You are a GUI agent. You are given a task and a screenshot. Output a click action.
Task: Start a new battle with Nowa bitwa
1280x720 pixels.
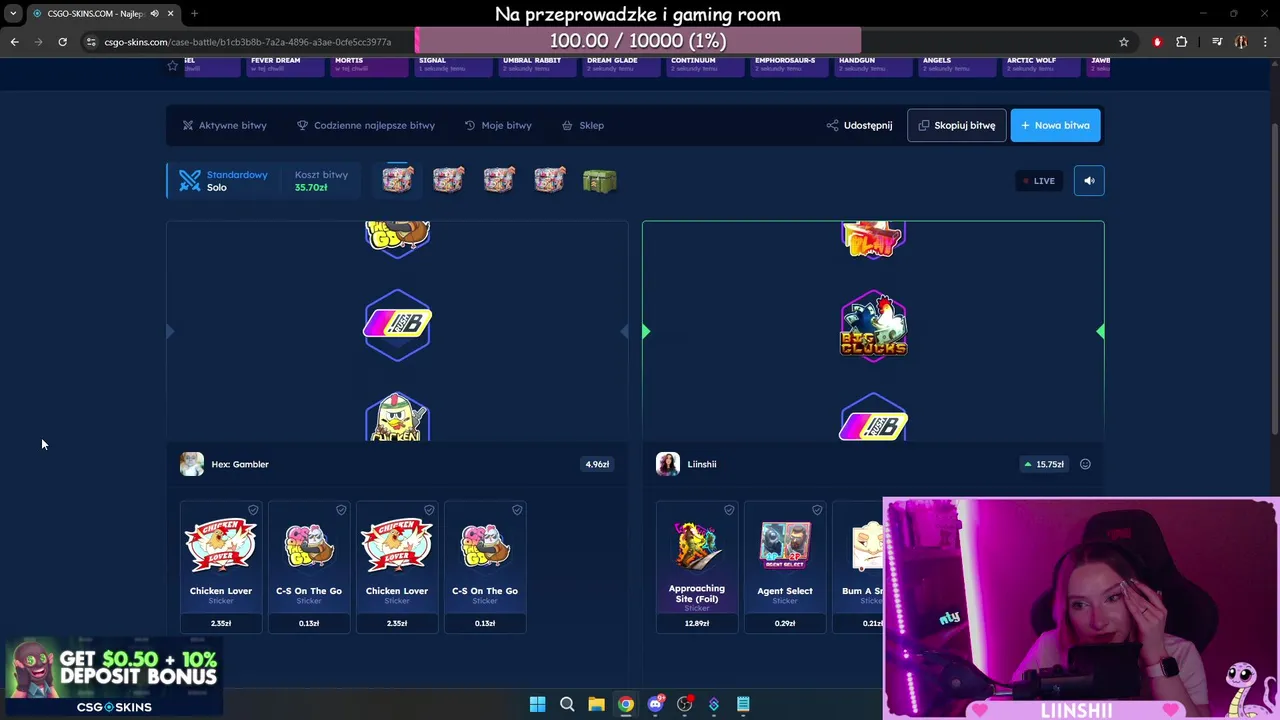point(1055,125)
